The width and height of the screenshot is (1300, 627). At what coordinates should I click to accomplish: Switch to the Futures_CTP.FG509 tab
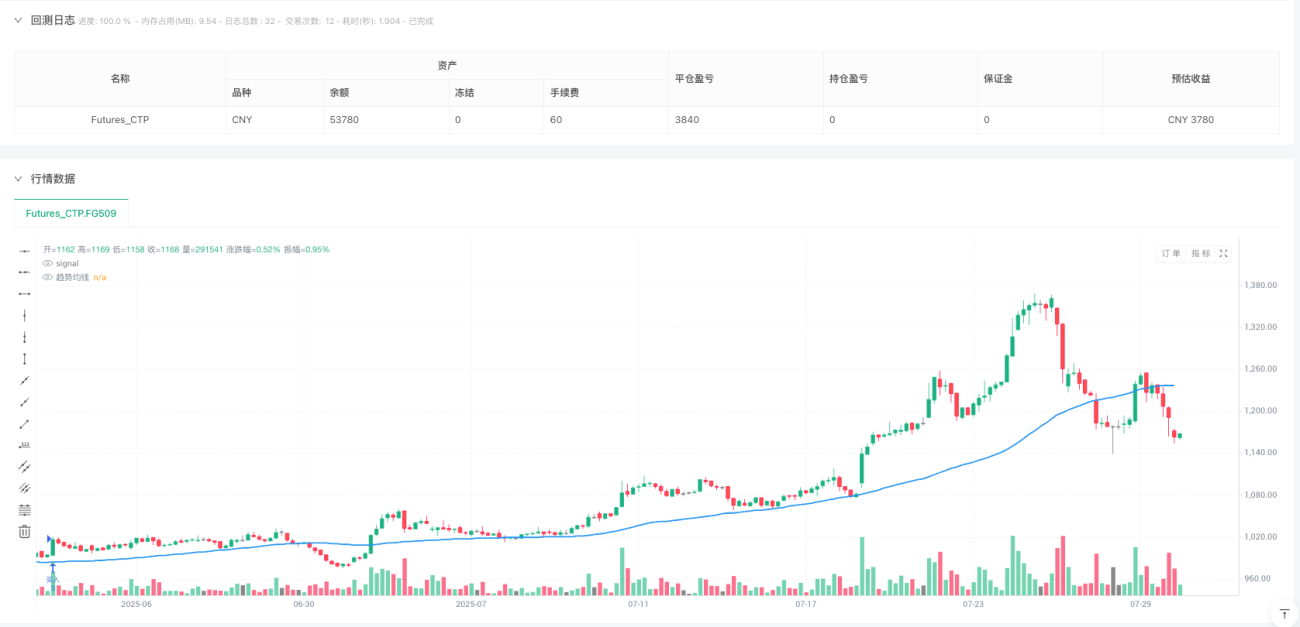click(70, 212)
